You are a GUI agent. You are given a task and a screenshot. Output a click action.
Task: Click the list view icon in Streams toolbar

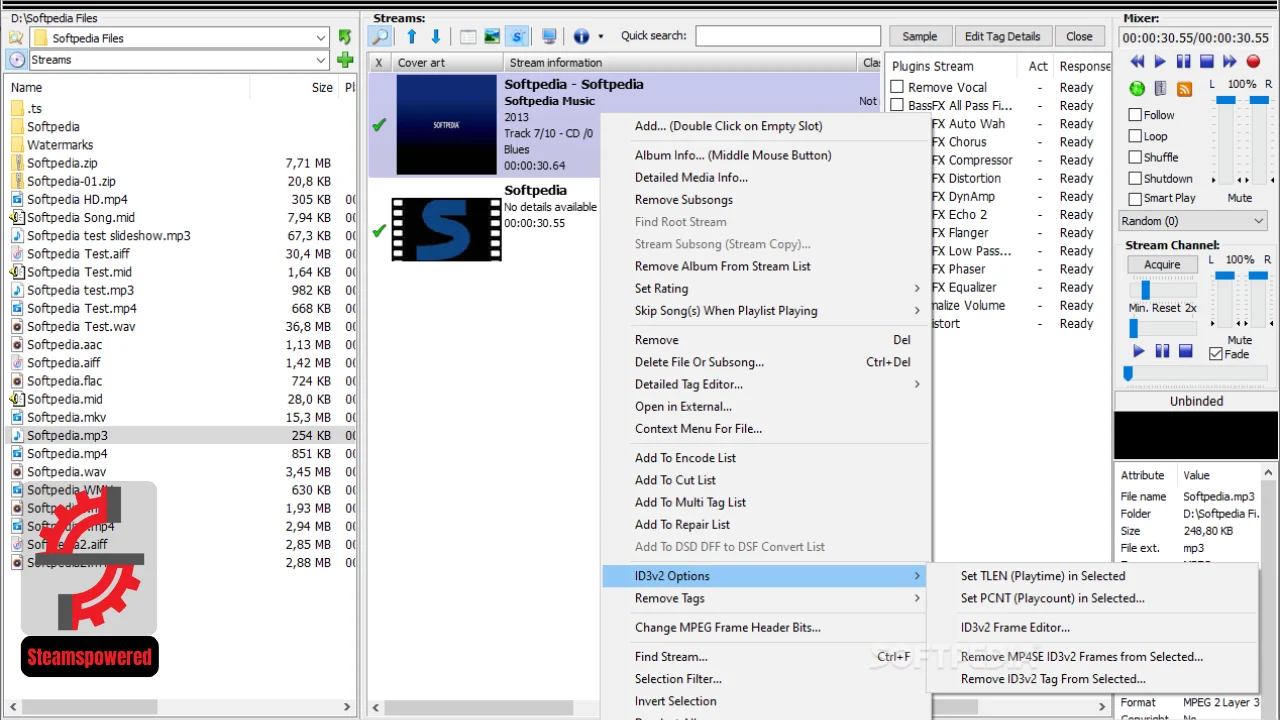[x=468, y=37]
